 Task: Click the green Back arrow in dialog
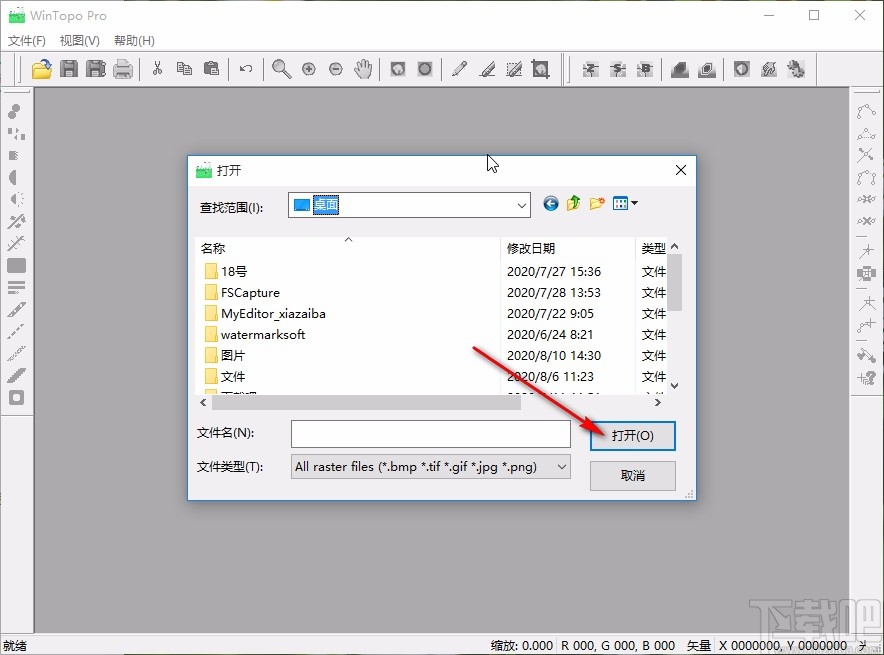[x=550, y=203]
